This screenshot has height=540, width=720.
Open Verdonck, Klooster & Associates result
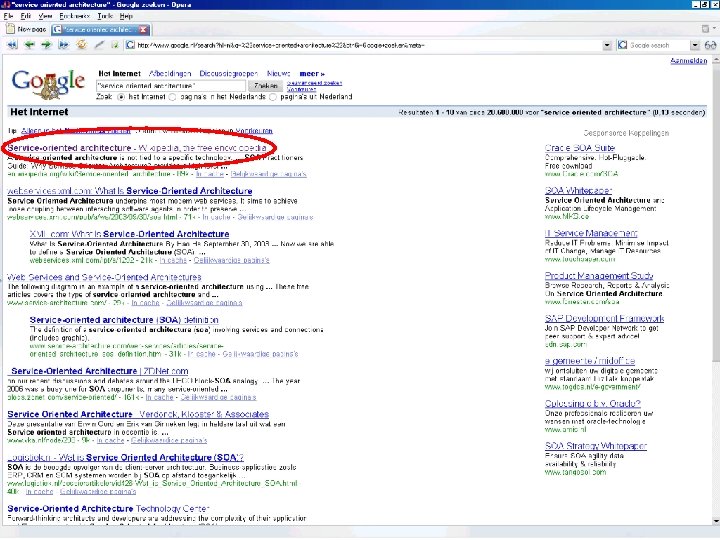pos(138,414)
